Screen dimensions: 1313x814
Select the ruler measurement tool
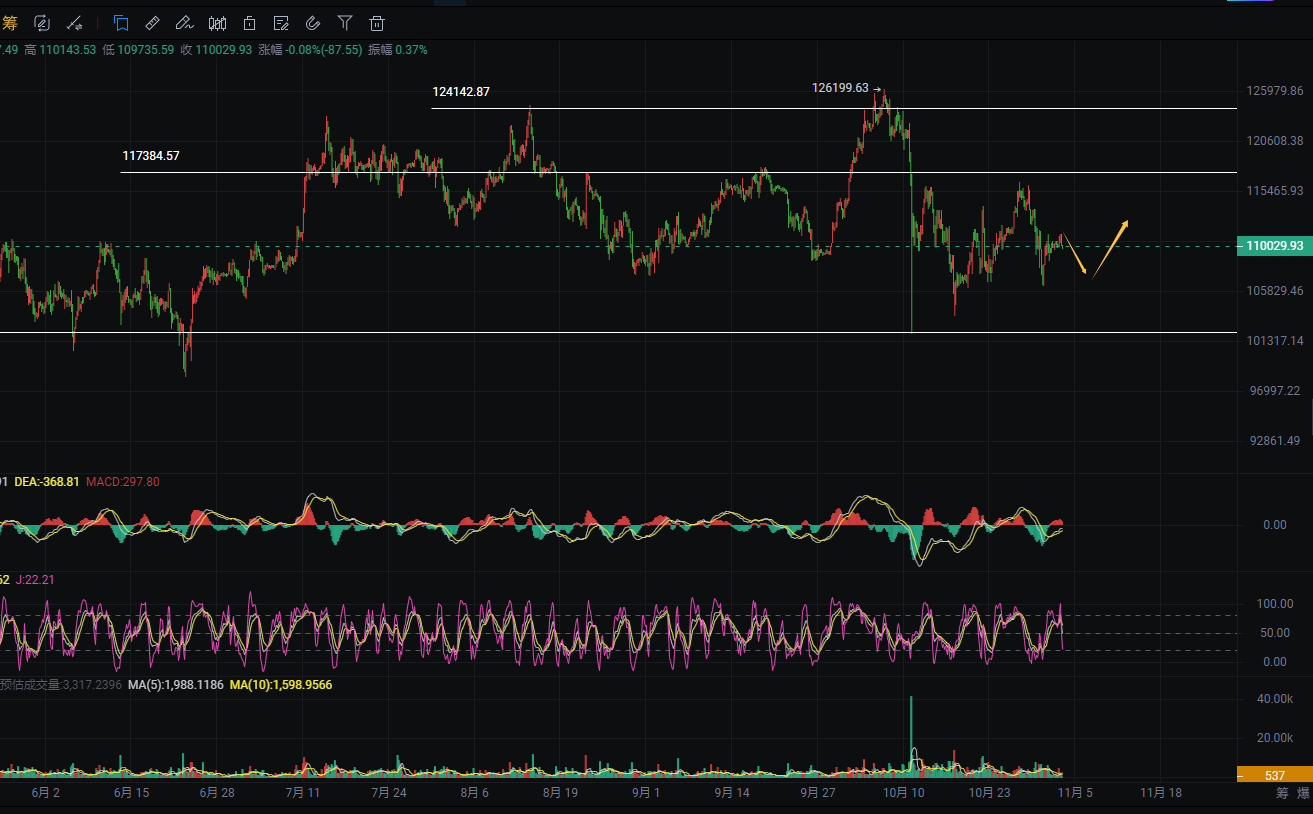152,22
